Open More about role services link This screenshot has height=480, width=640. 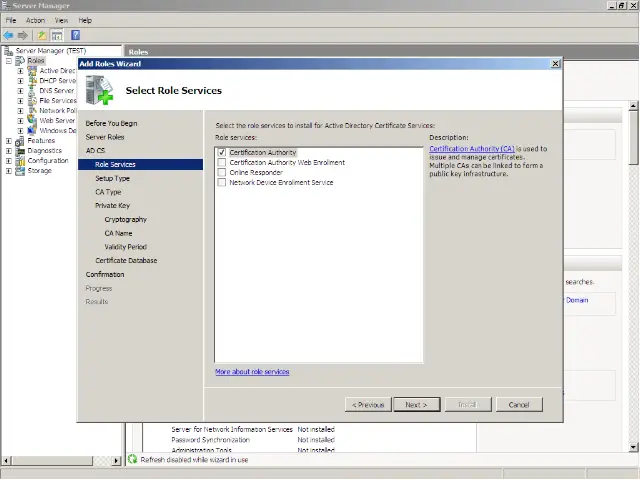[252, 372]
